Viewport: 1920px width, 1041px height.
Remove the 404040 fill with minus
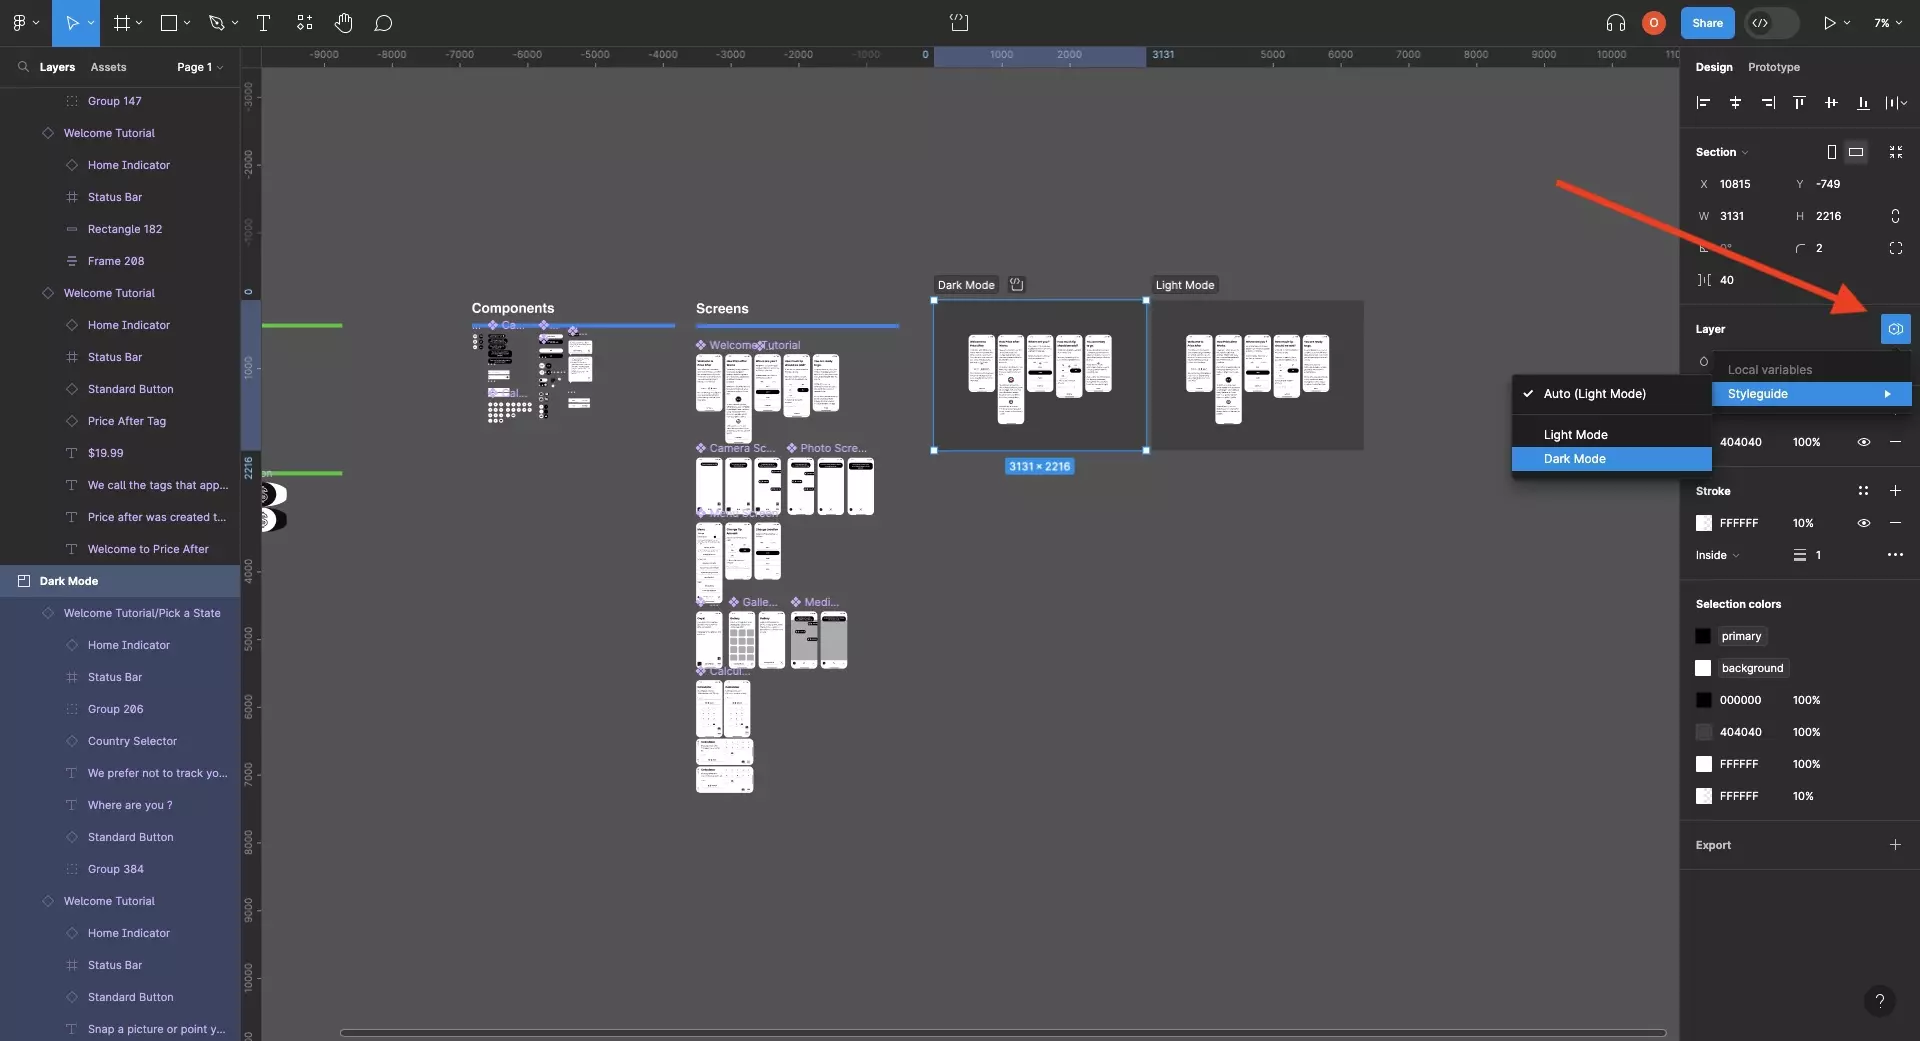(1895, 442)
